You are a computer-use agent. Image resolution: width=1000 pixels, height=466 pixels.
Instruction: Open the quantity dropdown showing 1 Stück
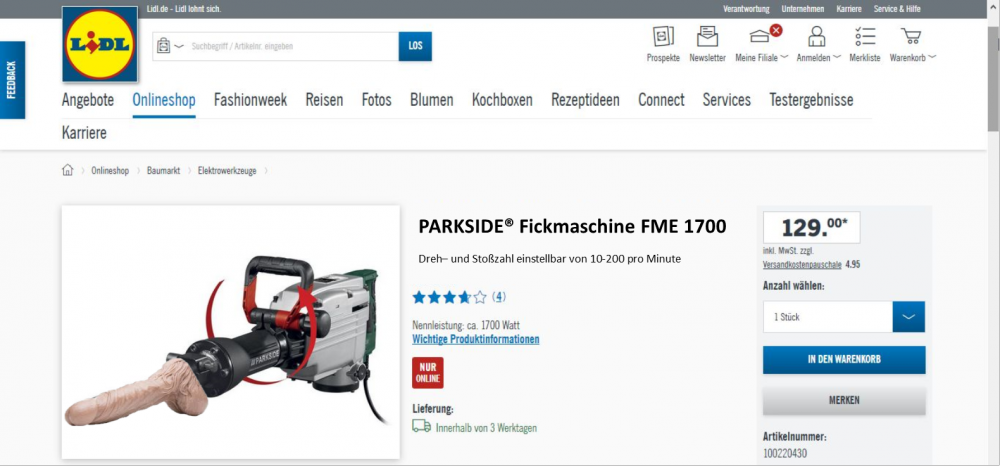point(843,317)
